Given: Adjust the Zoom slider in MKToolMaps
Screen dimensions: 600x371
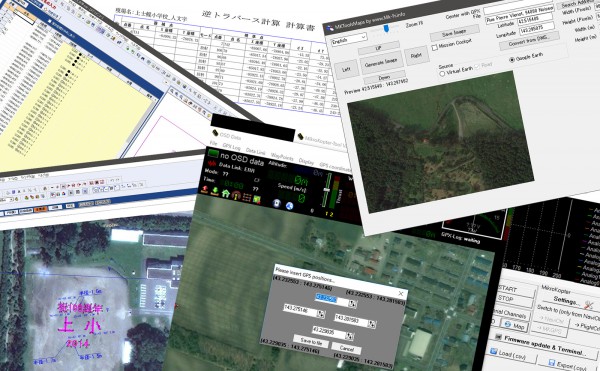Looking at the screenshot, I should tap(386, 29).
